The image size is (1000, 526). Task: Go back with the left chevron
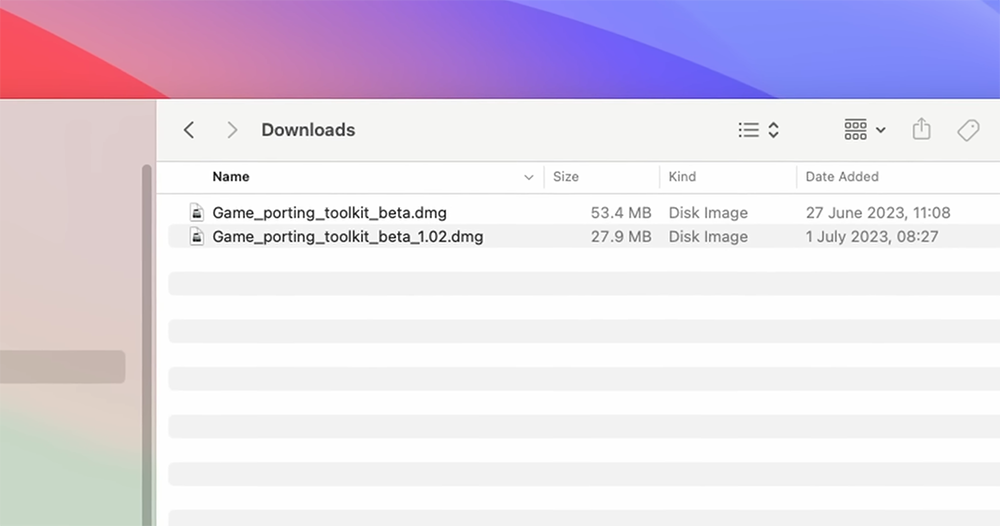[x=189, y=130]
